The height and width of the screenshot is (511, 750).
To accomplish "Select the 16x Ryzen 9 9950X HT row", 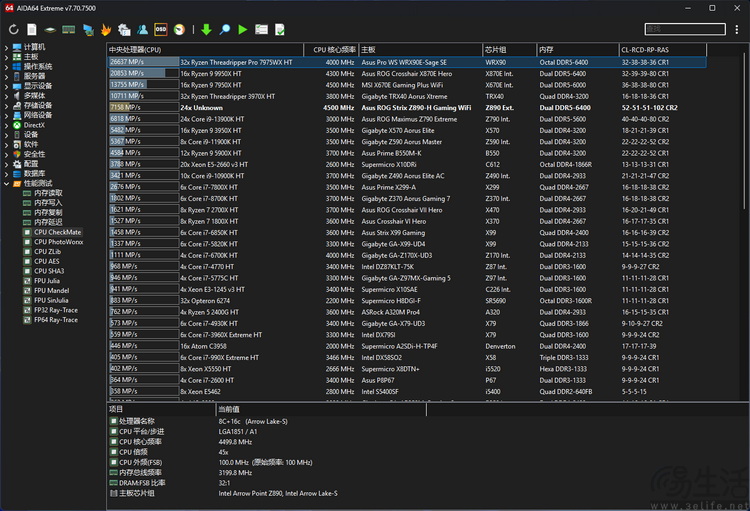I will tap(406, 74).
